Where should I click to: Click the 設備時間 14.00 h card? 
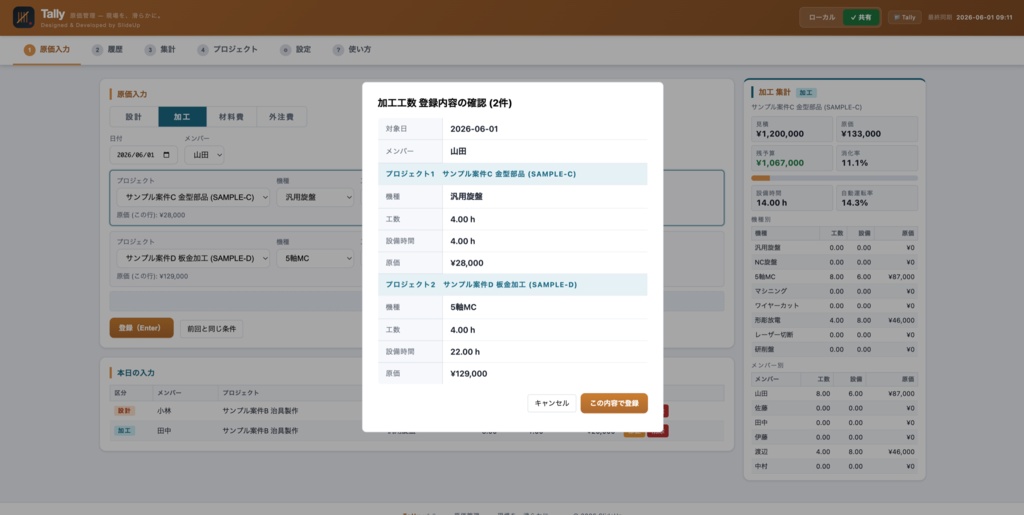point(792,198)
